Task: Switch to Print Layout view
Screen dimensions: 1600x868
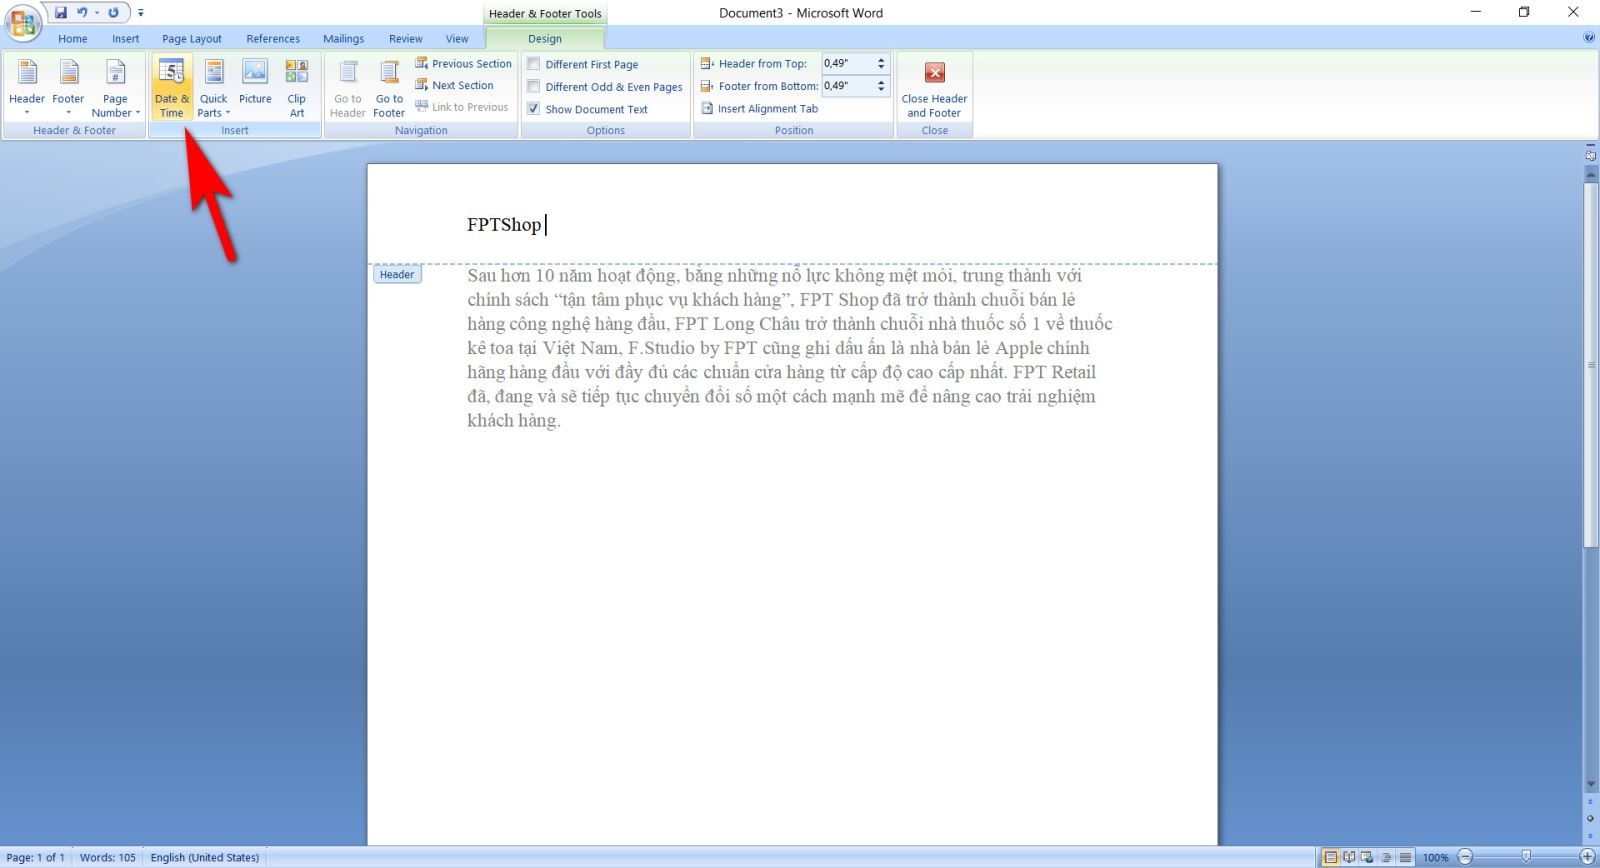Action: [x=1330, y=857]
